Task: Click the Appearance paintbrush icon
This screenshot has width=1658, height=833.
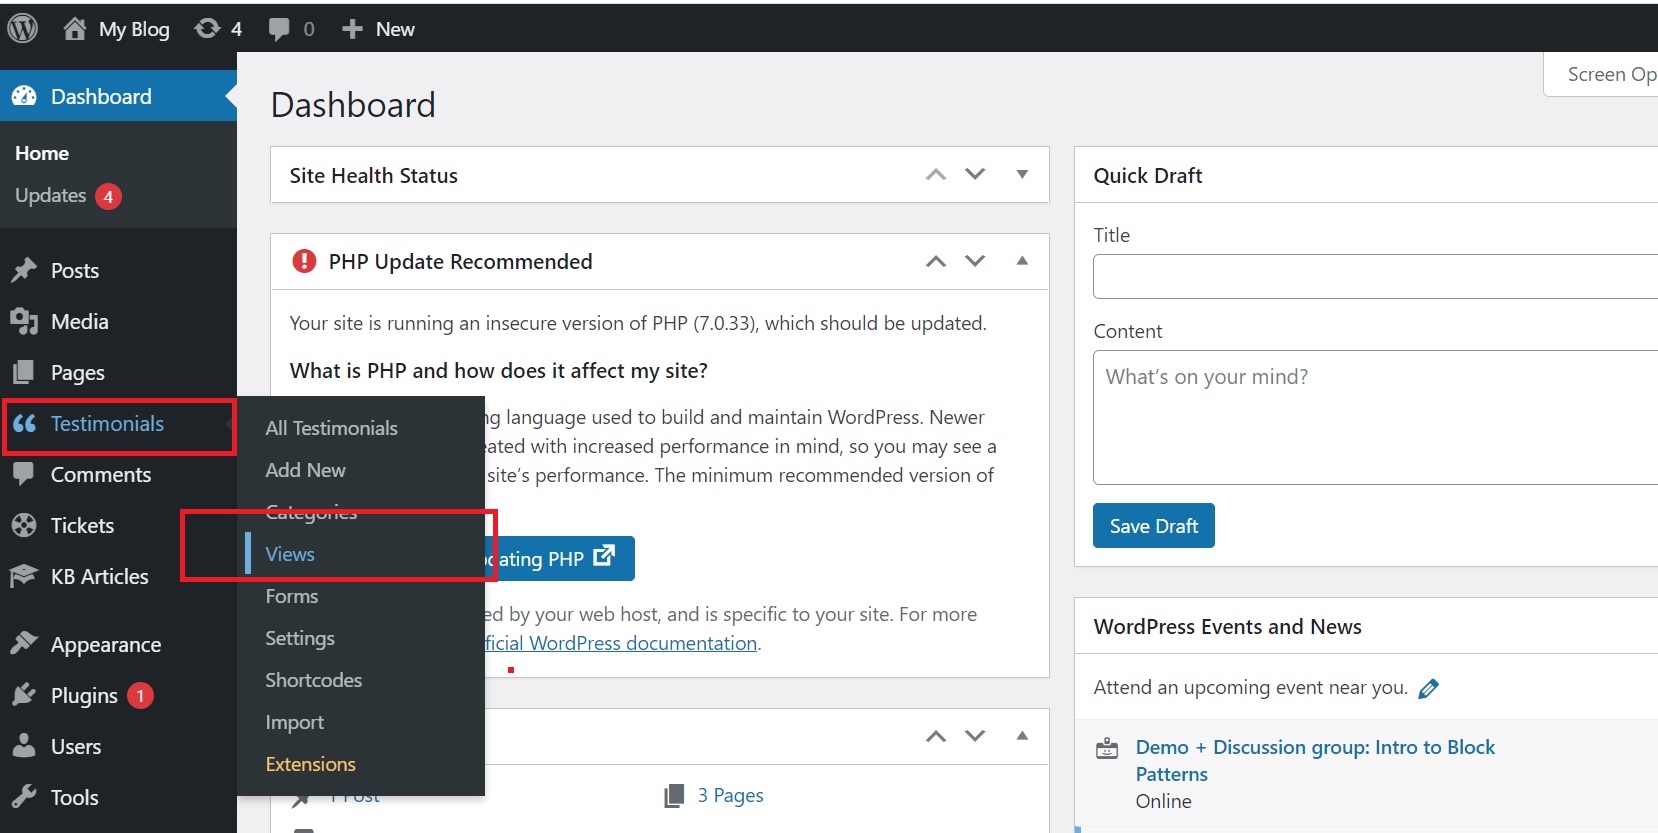Action: (x=24, y=644)
